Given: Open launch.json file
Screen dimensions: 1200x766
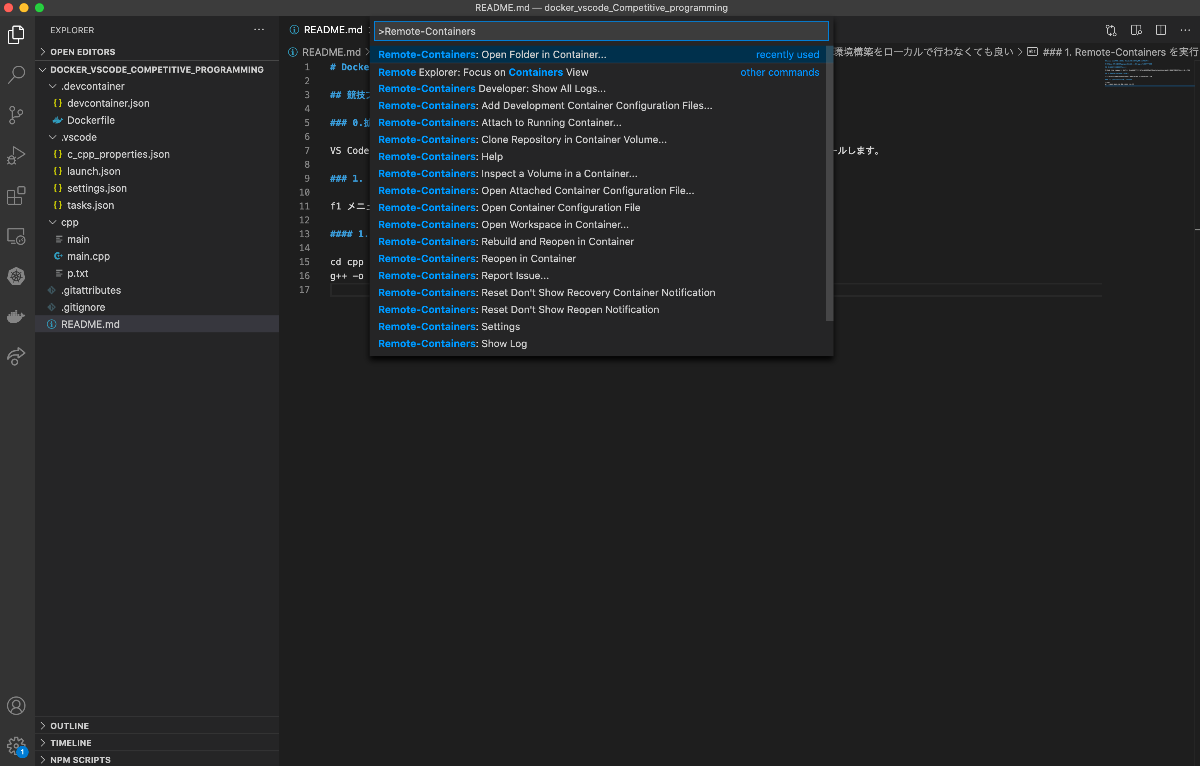Looking at the screenshot, I should (x=157, y=171).
